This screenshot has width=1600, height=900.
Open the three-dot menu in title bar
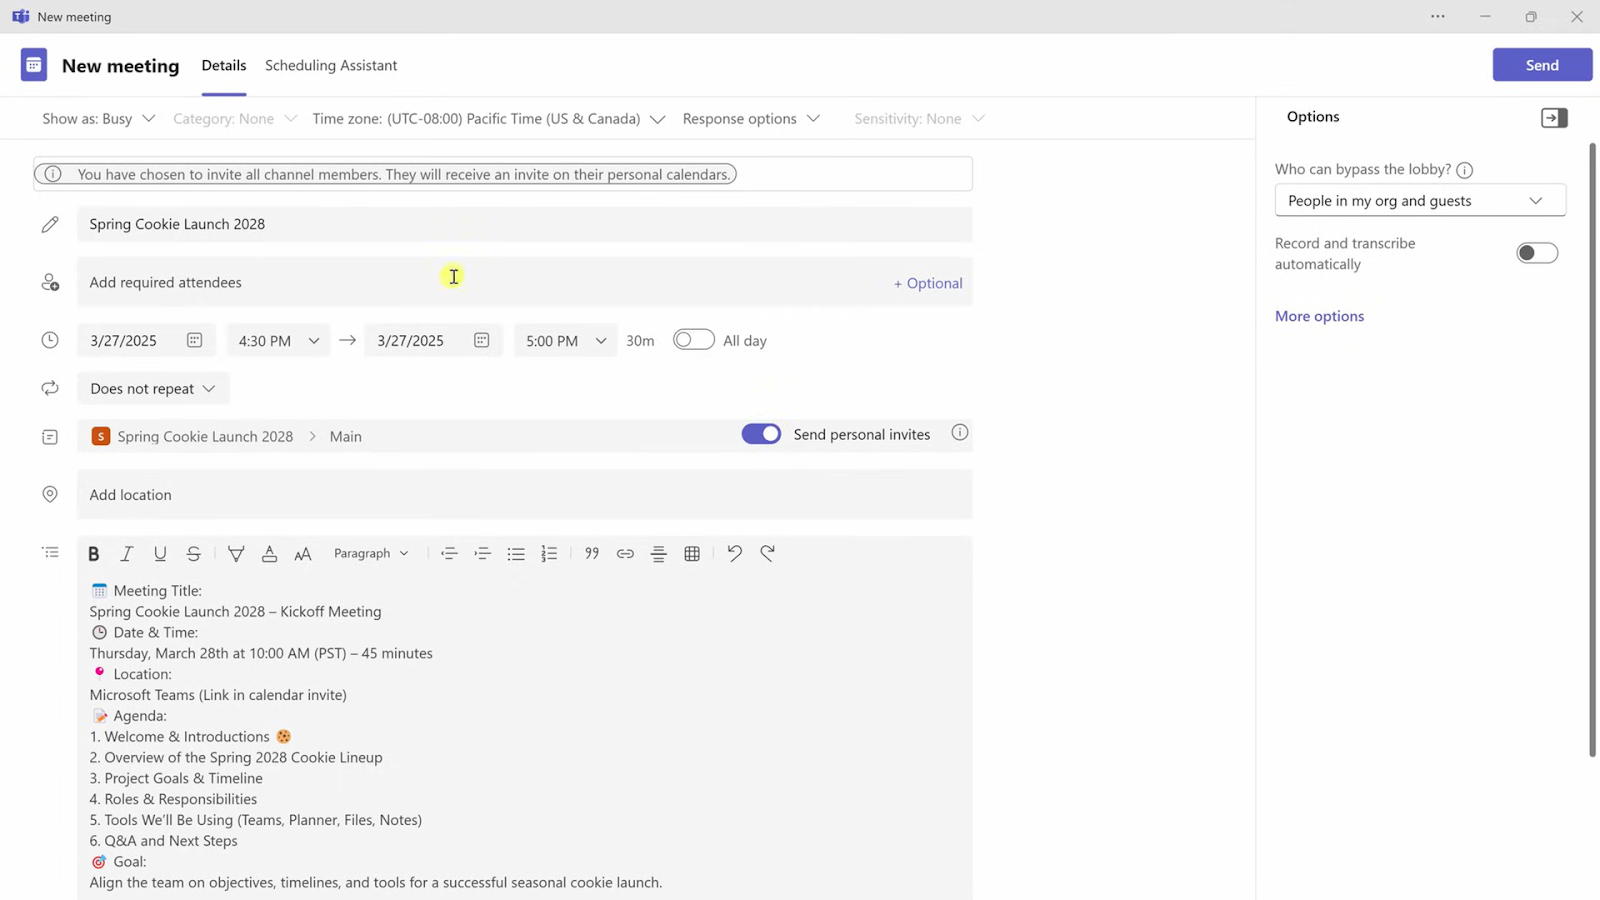[1438, 16]
